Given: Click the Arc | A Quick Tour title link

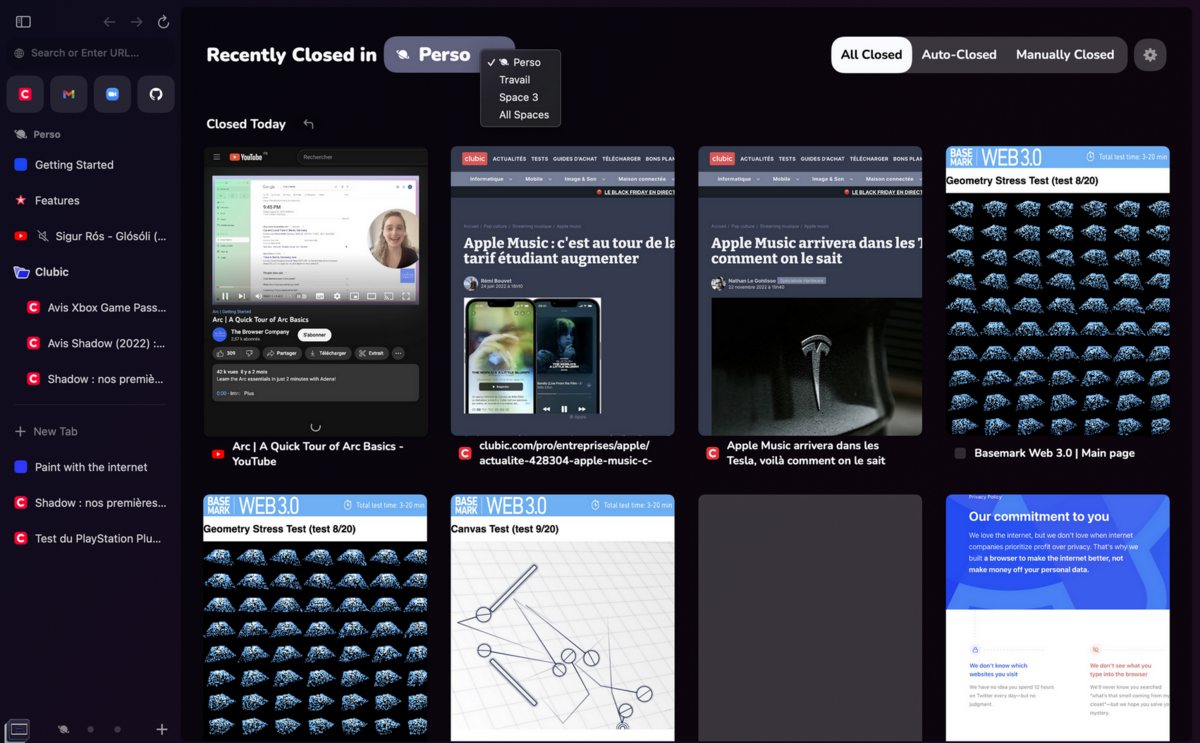Looking at the screenshot, I should tap(318, 454).
